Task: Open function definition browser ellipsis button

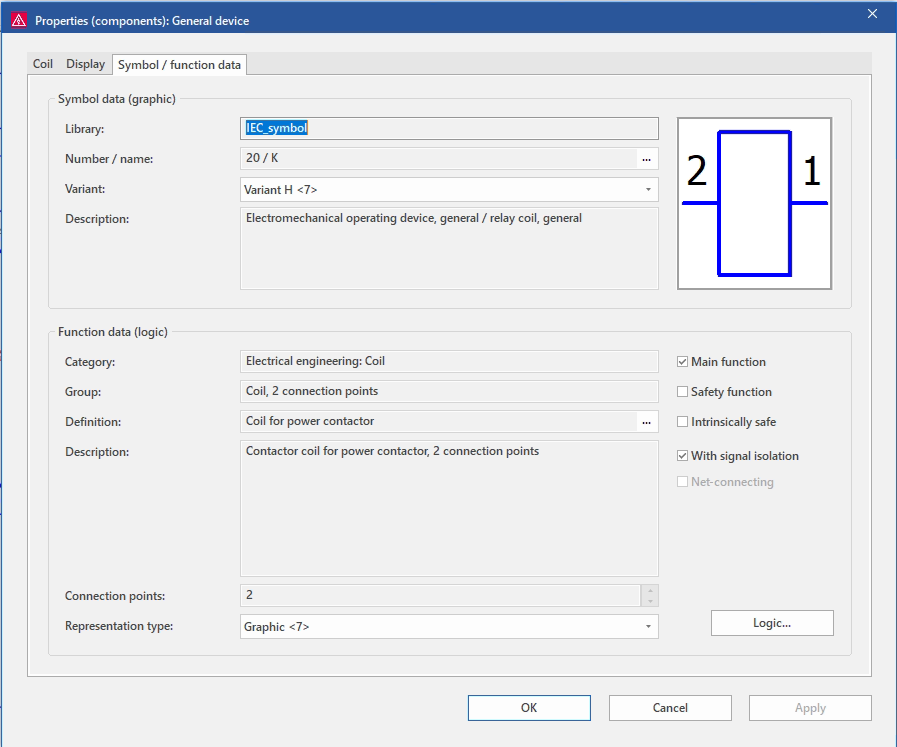Action: click(x=646, y=422)
